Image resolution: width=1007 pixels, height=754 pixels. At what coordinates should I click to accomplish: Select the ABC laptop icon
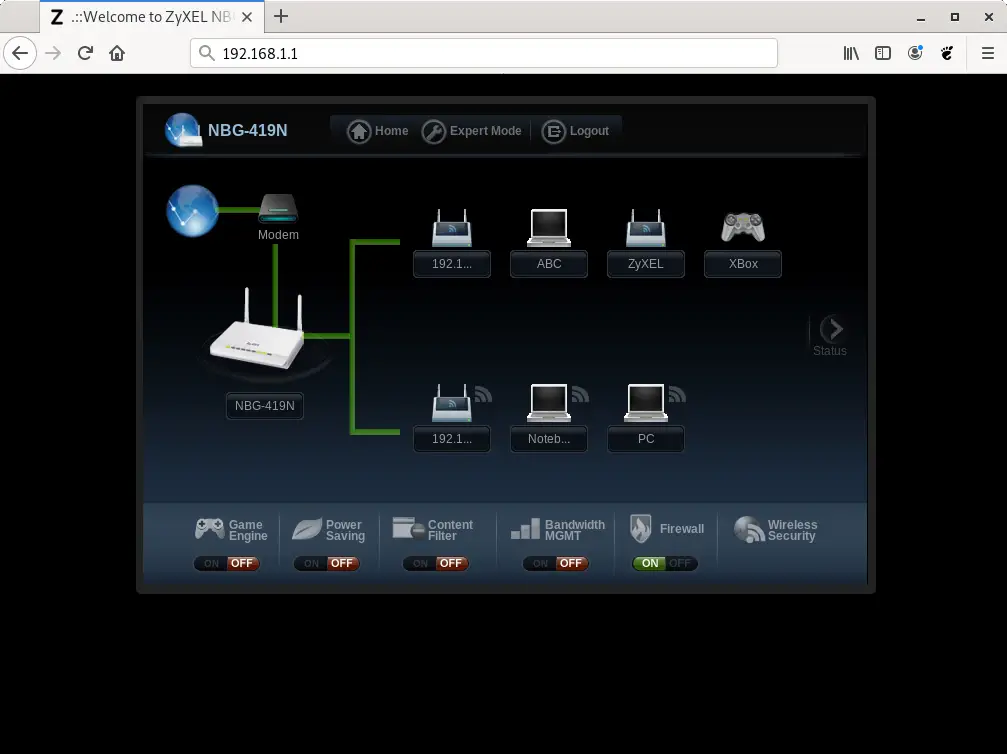click(x=549, y=228)
